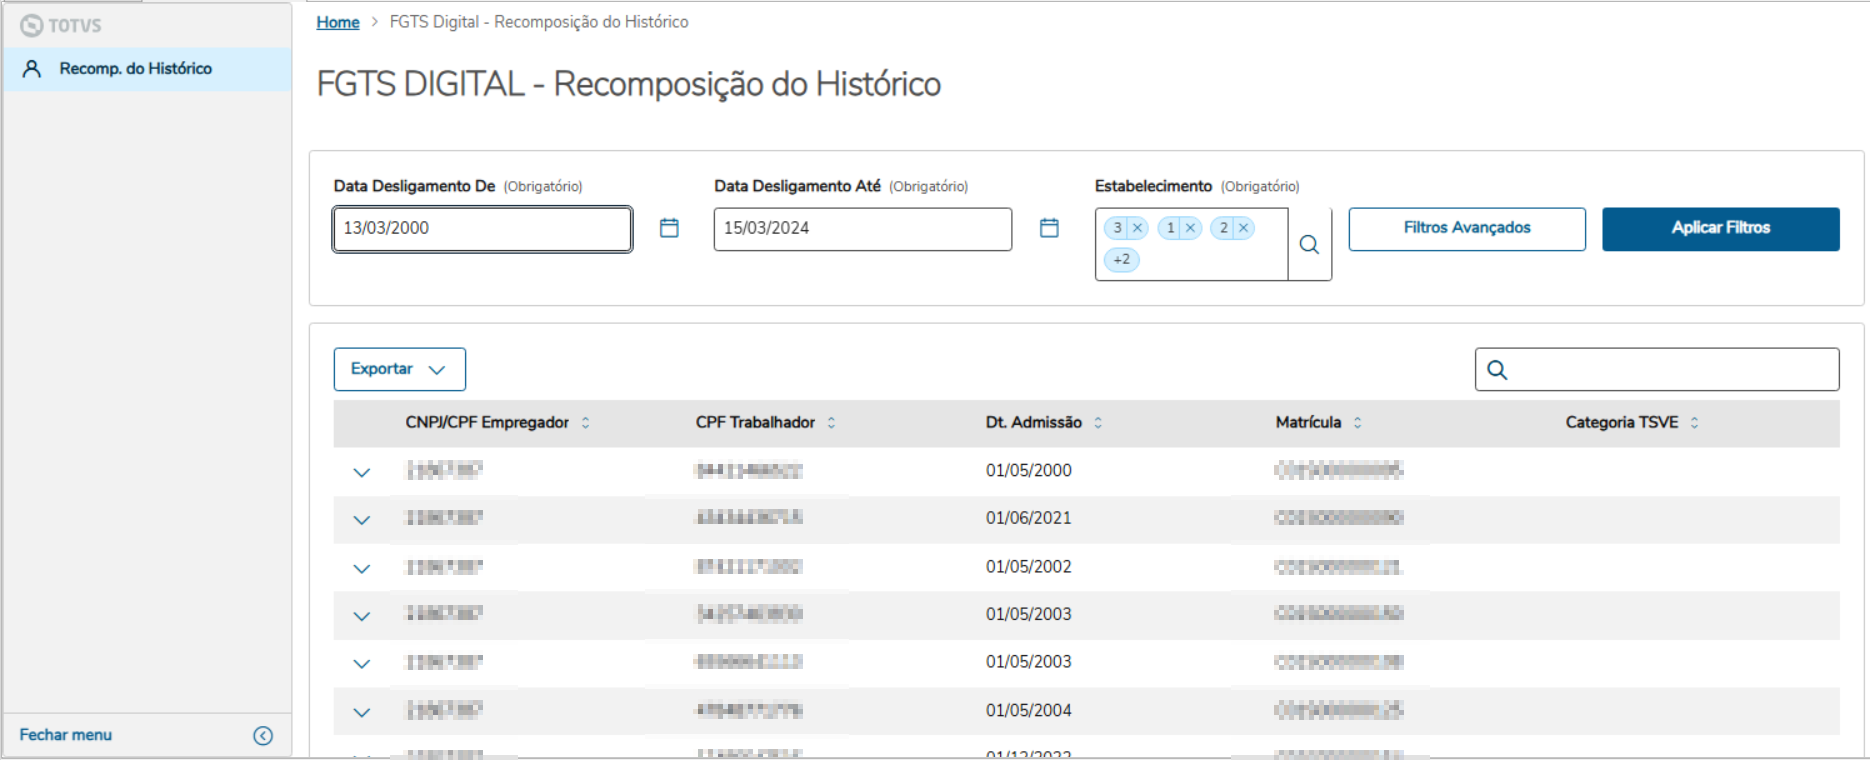Select the 01/06/2021 admission date cell

pyautogui.click(x=1028, y=518)
